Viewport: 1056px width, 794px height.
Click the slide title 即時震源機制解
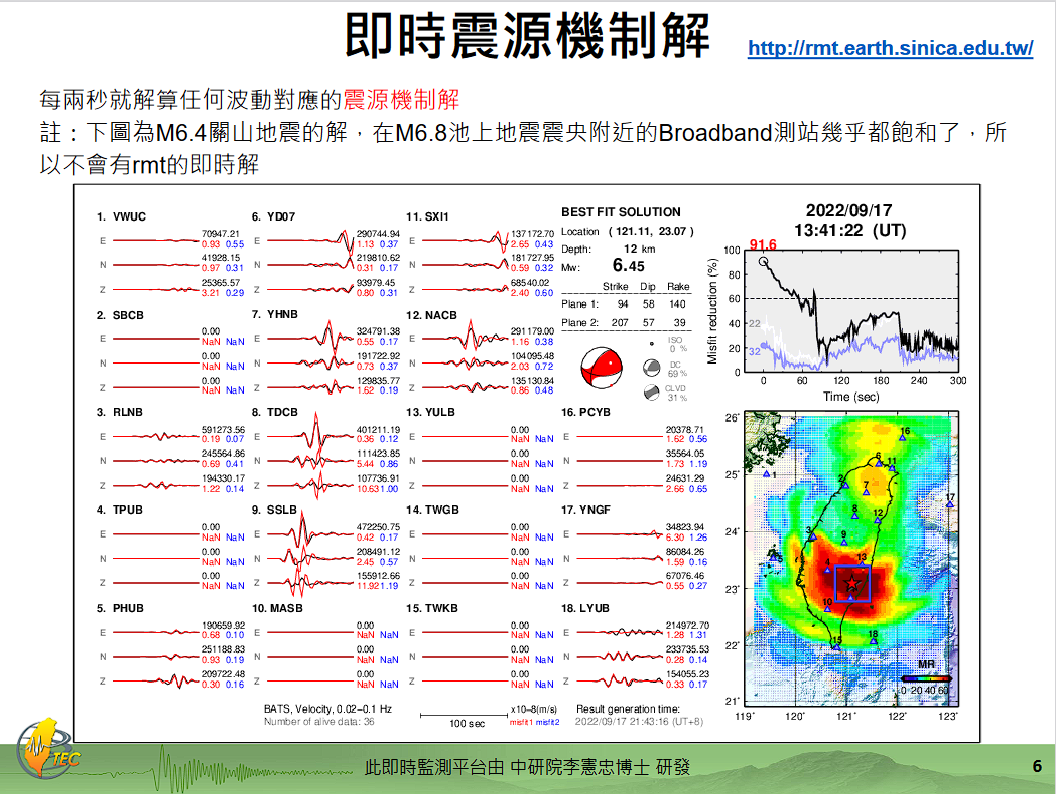(527, 35)
